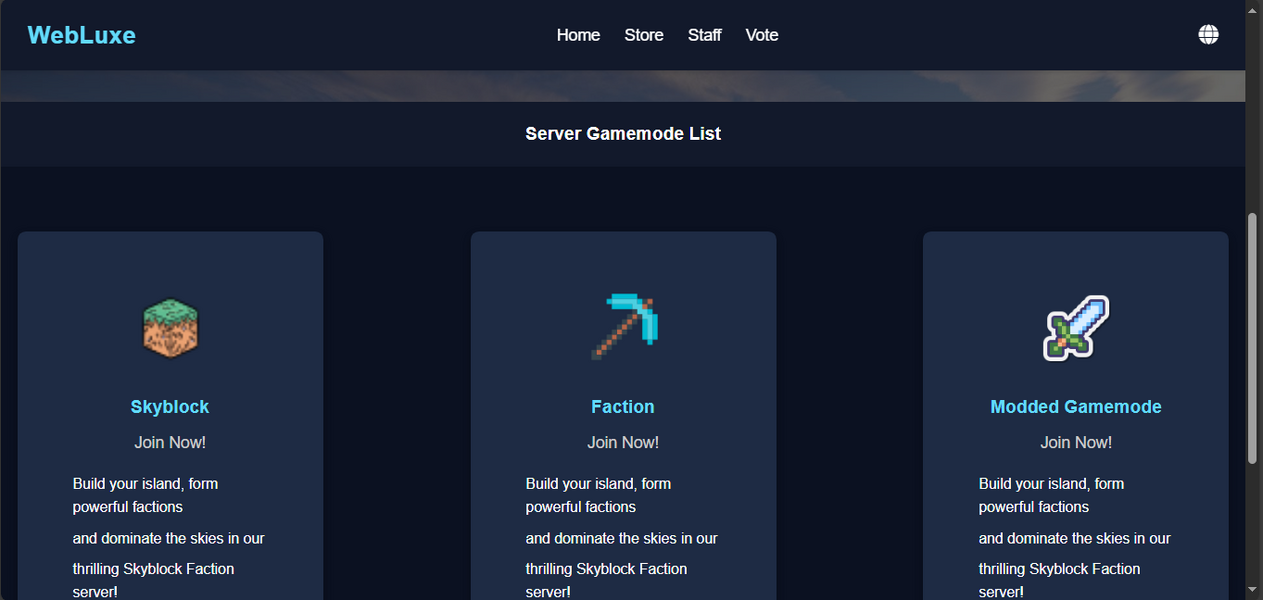Screen dimensions: 1263x600
Task: Open the Skyblock gamemode title
Action: [170, 407]
